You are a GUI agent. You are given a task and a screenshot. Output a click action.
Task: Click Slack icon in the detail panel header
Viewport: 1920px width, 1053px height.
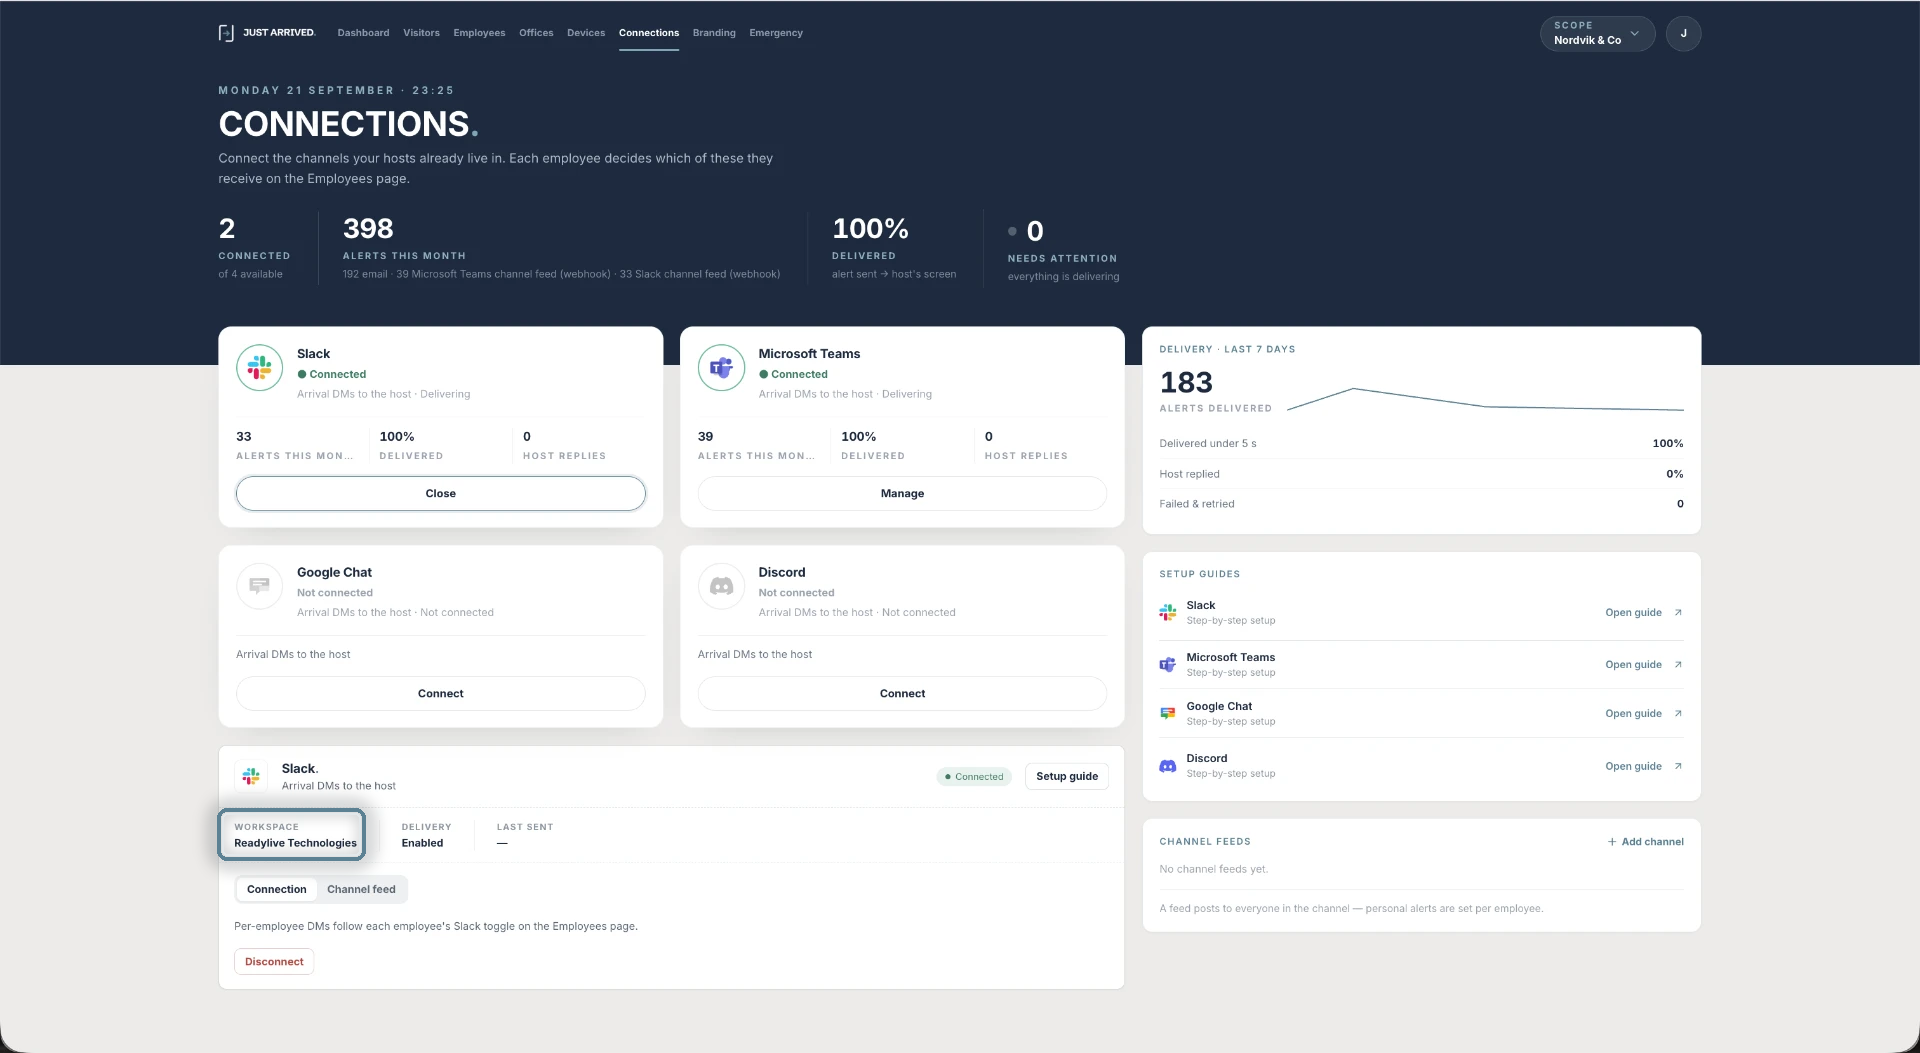click(x=251, y=776)
